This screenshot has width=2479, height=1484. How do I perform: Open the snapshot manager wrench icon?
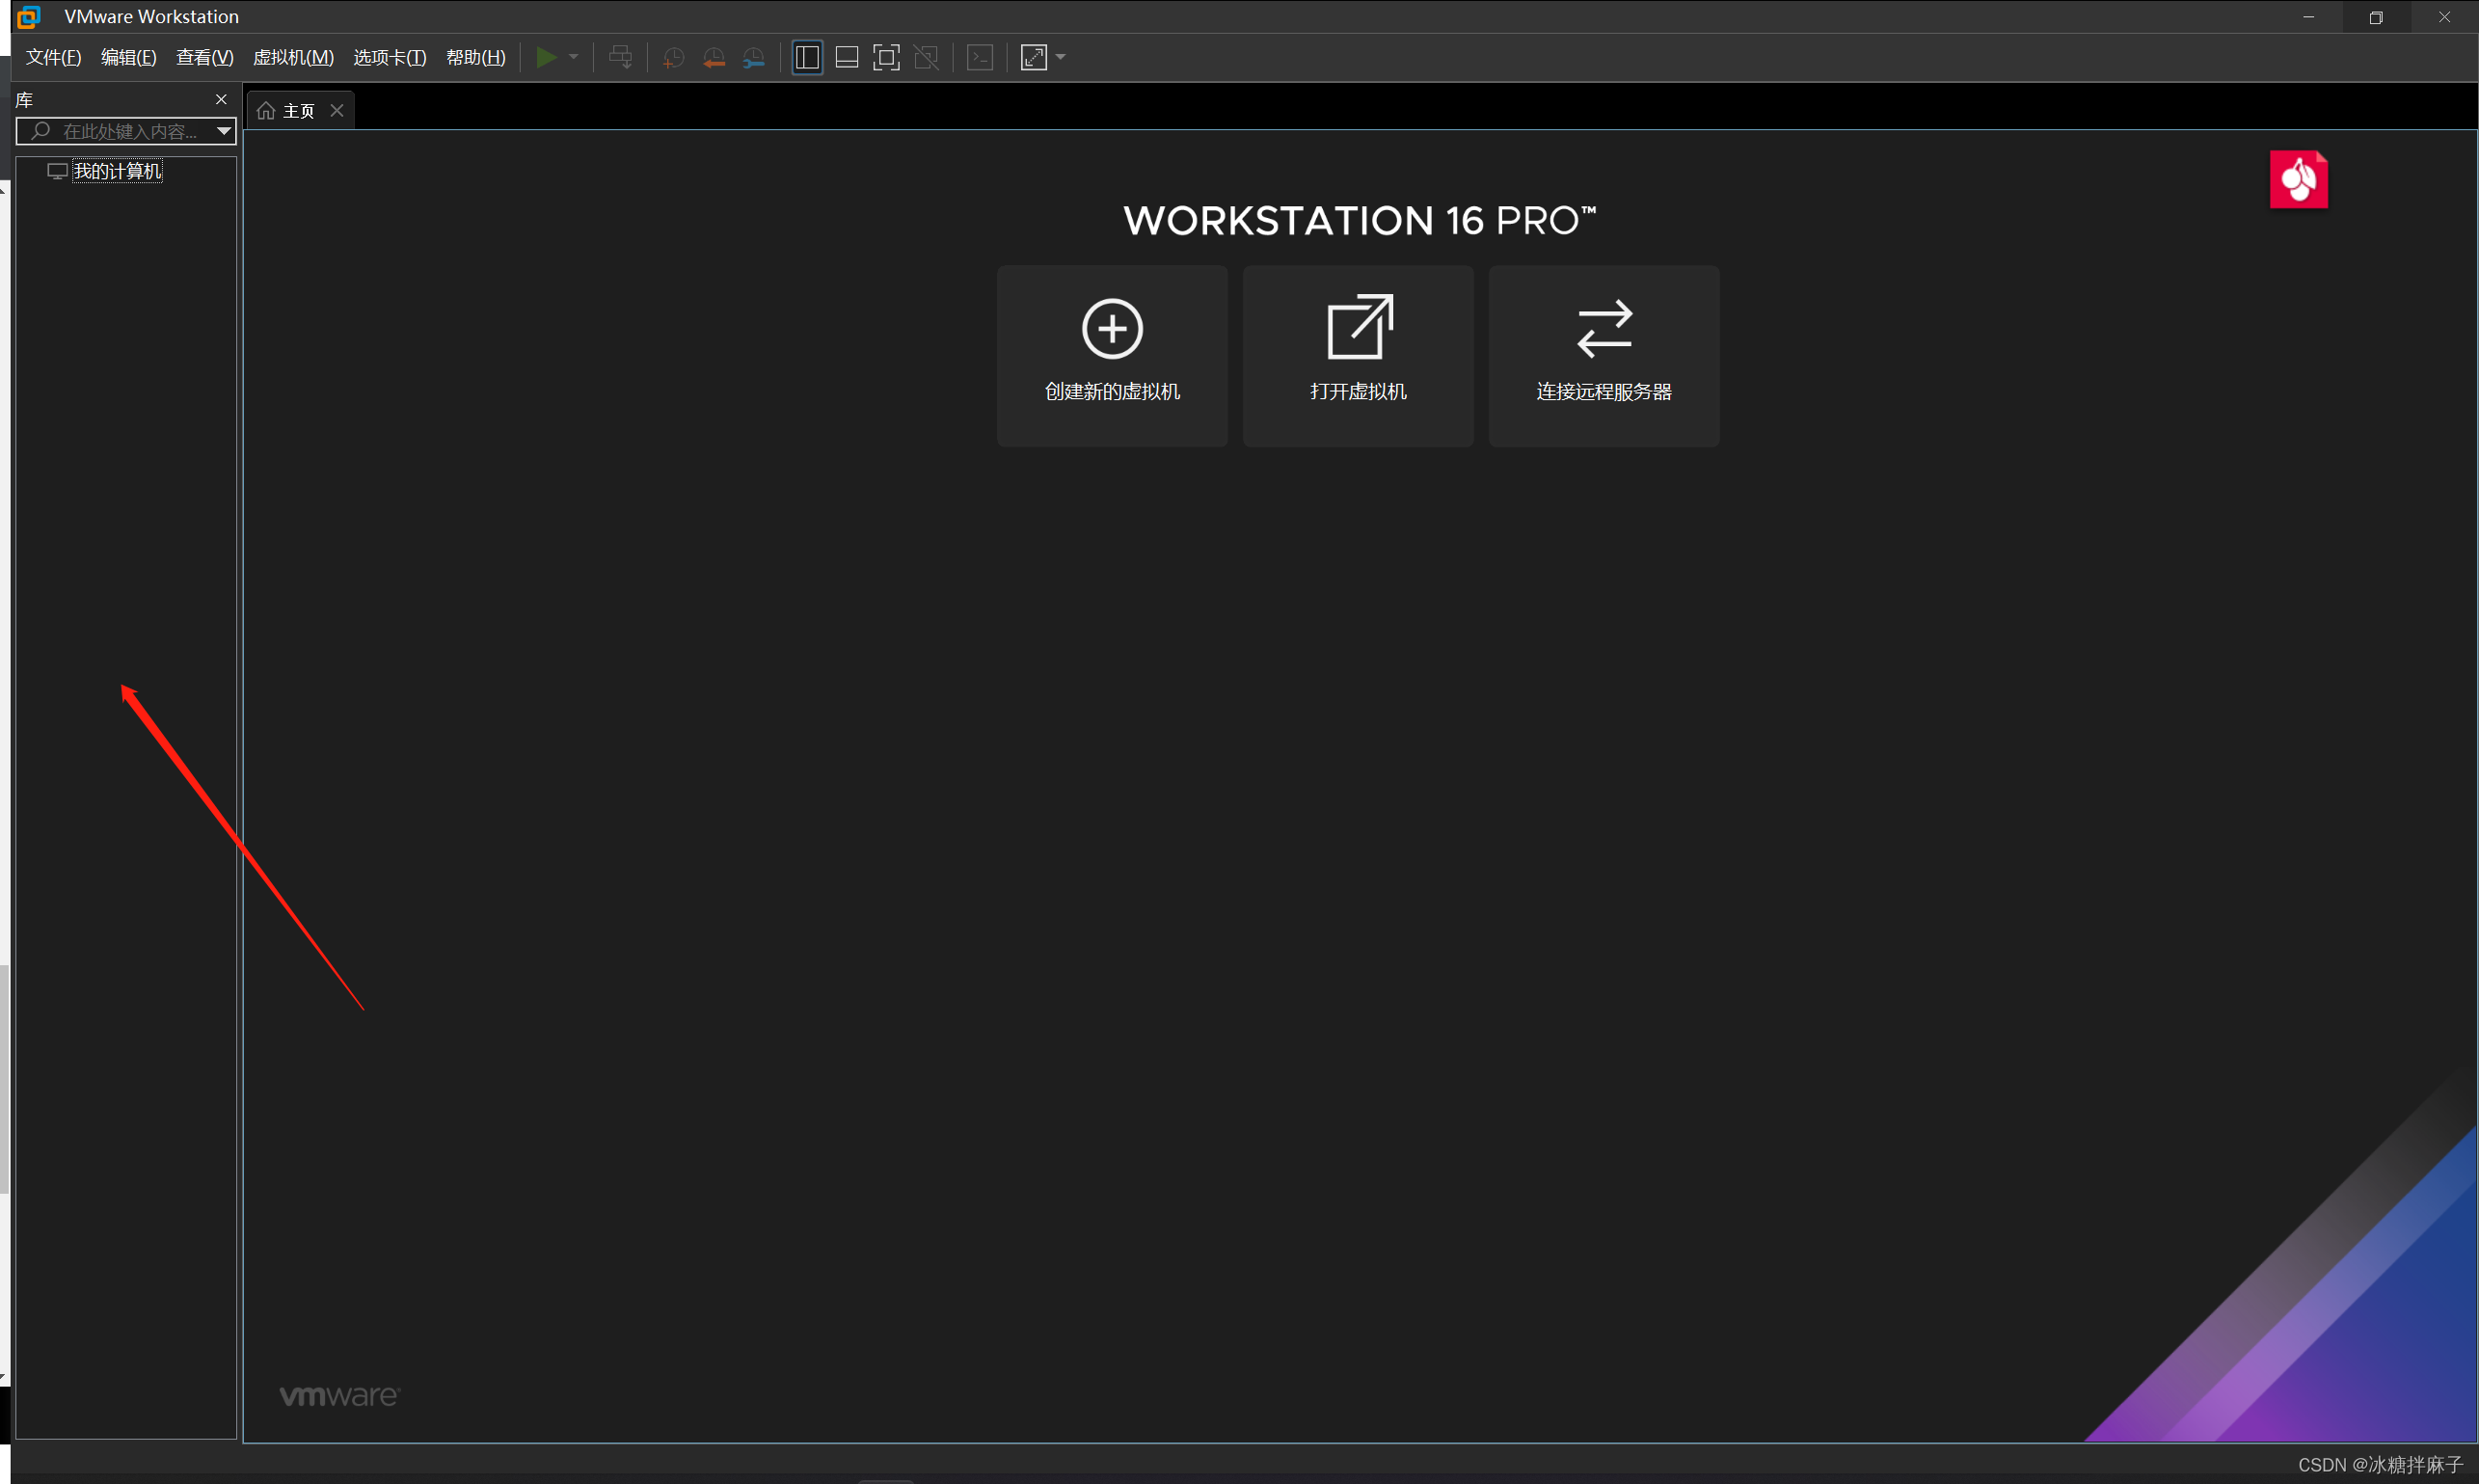(x=753, y=57)
